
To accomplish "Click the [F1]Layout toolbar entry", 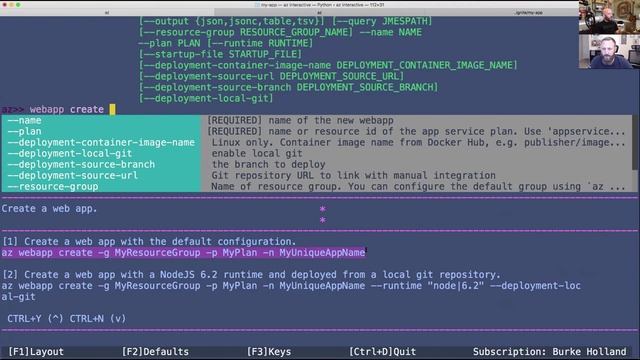I will pos(36,351).
